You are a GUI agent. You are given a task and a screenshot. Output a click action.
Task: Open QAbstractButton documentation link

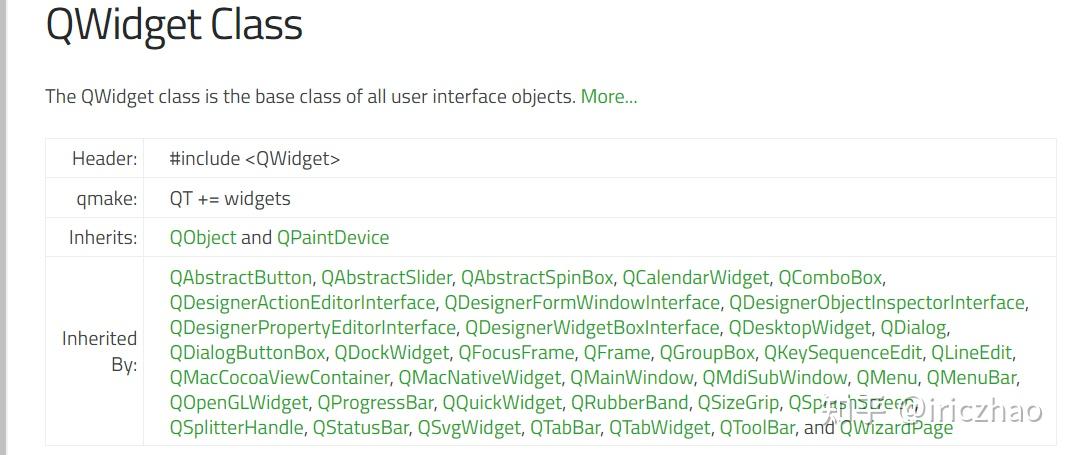coord(240,278)
